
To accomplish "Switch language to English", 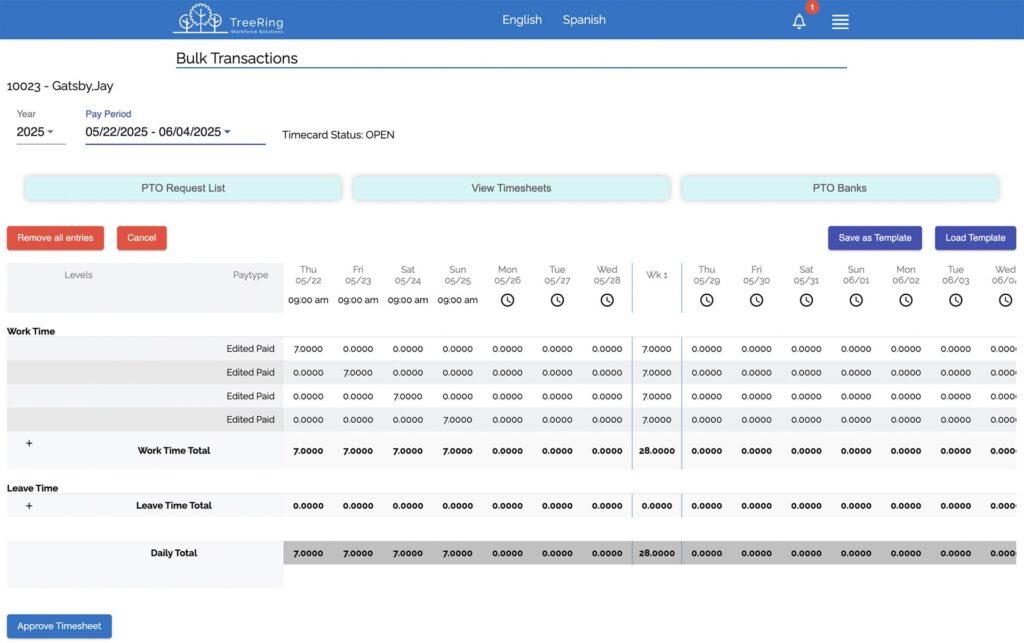I will 522,20.
